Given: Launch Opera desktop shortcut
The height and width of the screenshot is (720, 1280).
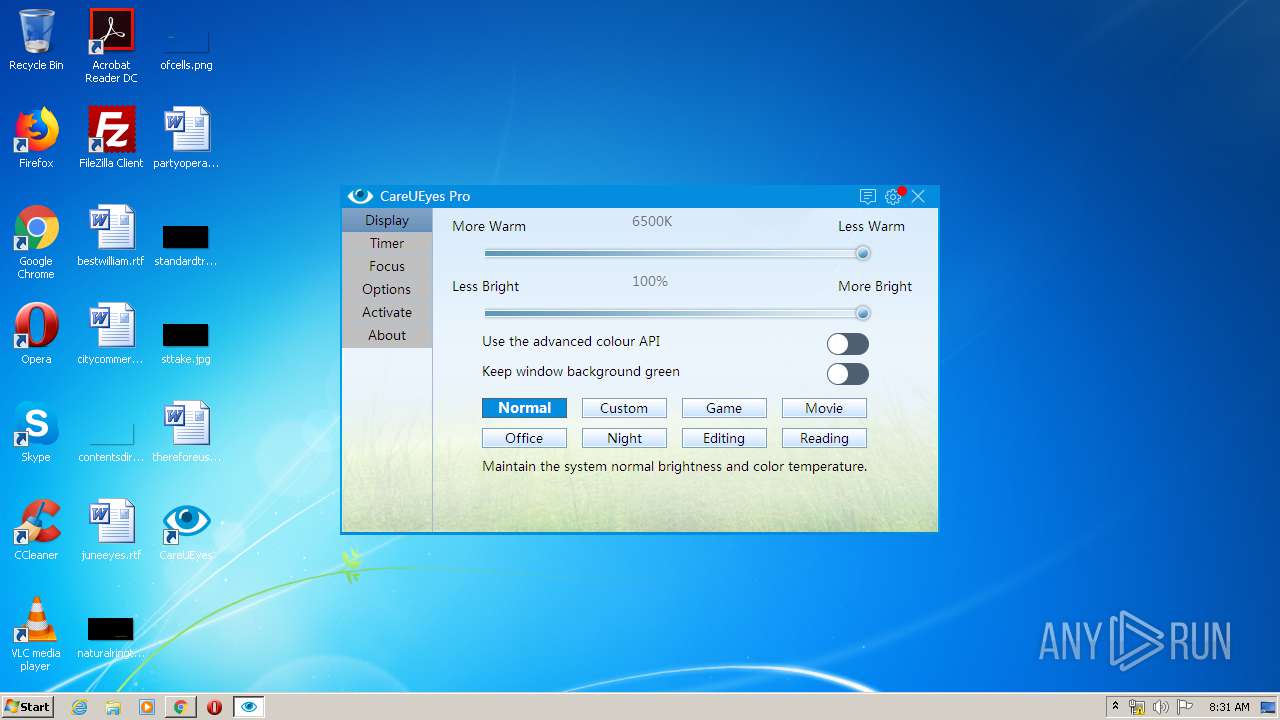Looking at the screenshot, I should tap(36, 334).
